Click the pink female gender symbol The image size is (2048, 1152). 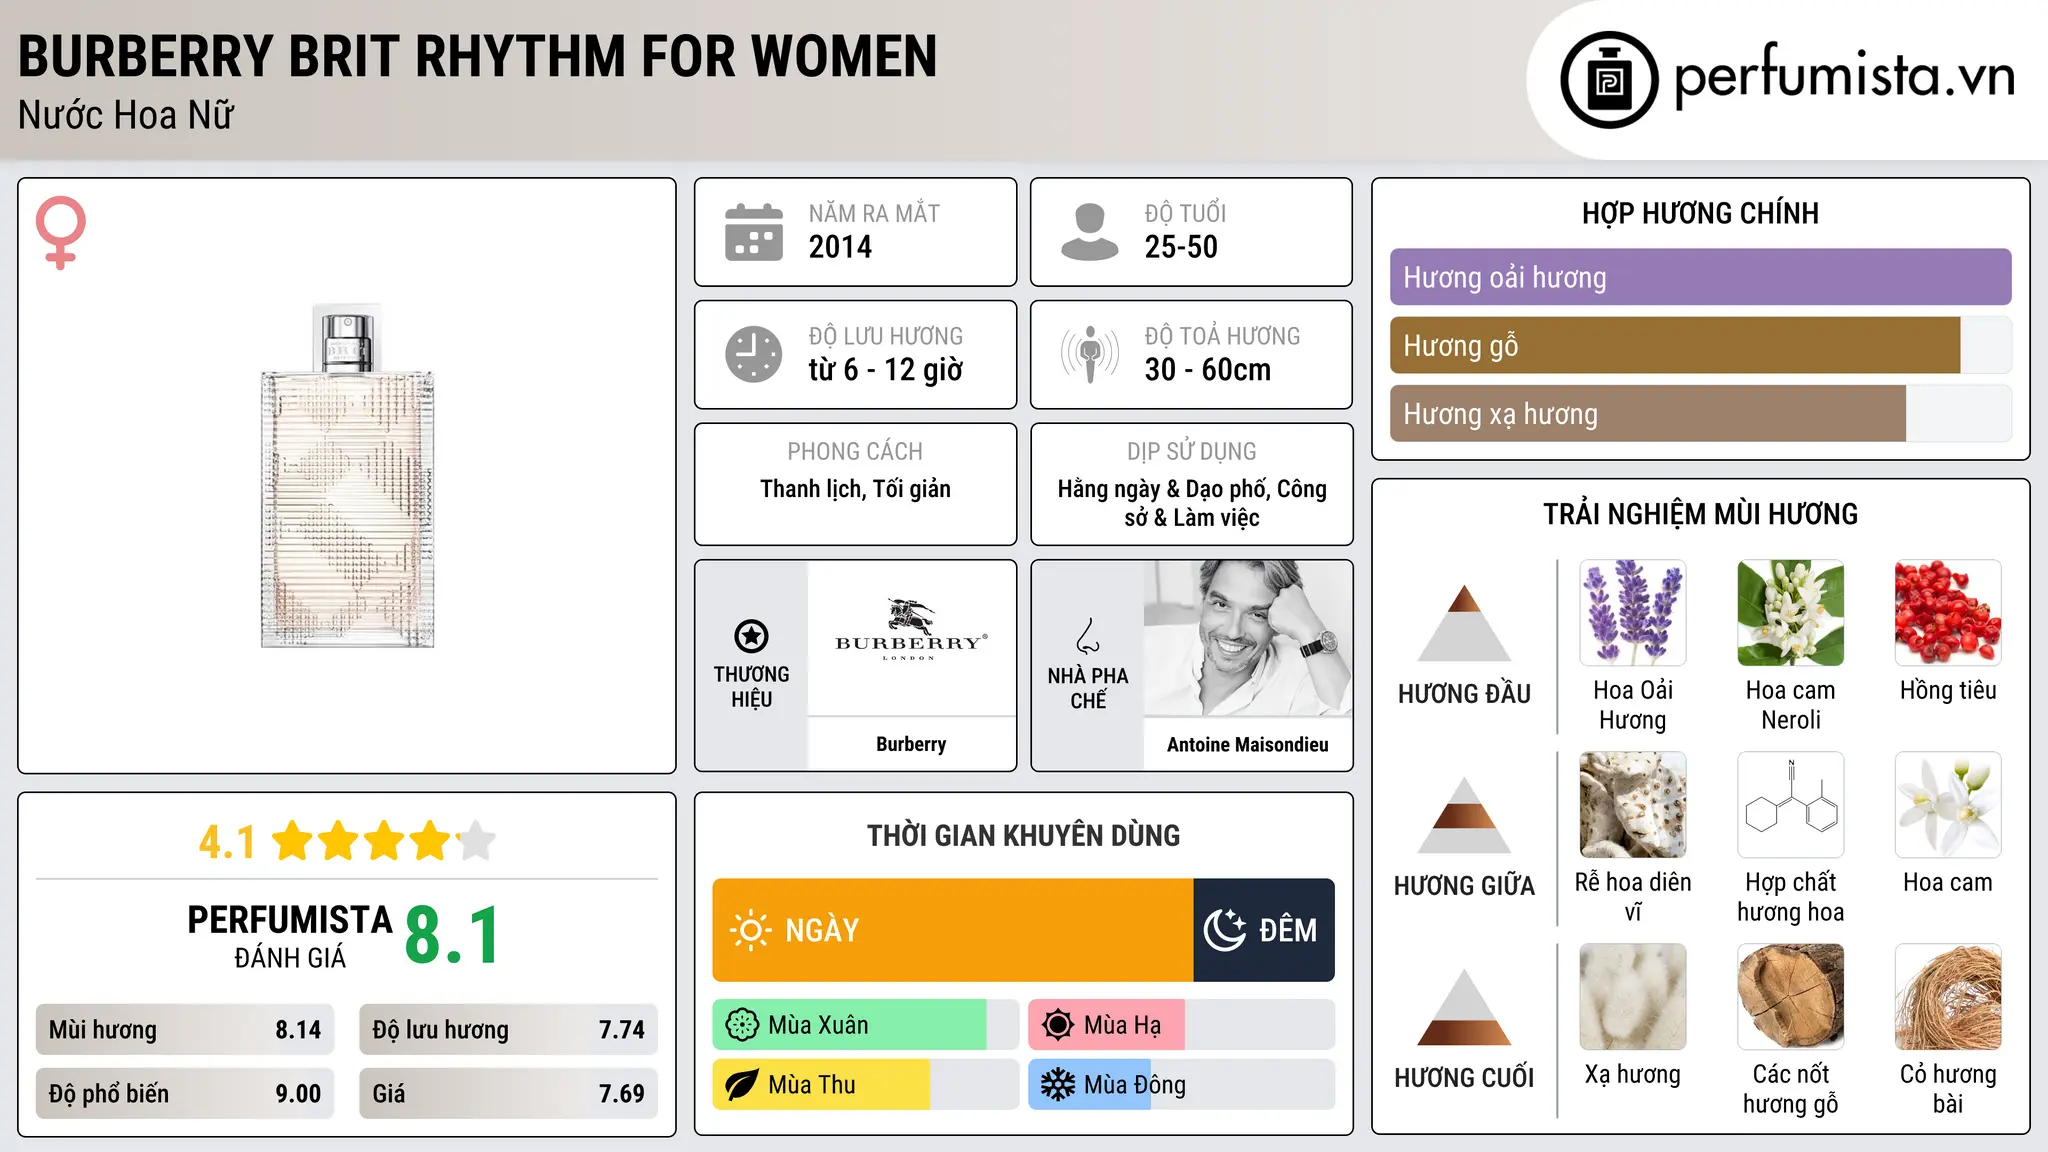[60, 232]
